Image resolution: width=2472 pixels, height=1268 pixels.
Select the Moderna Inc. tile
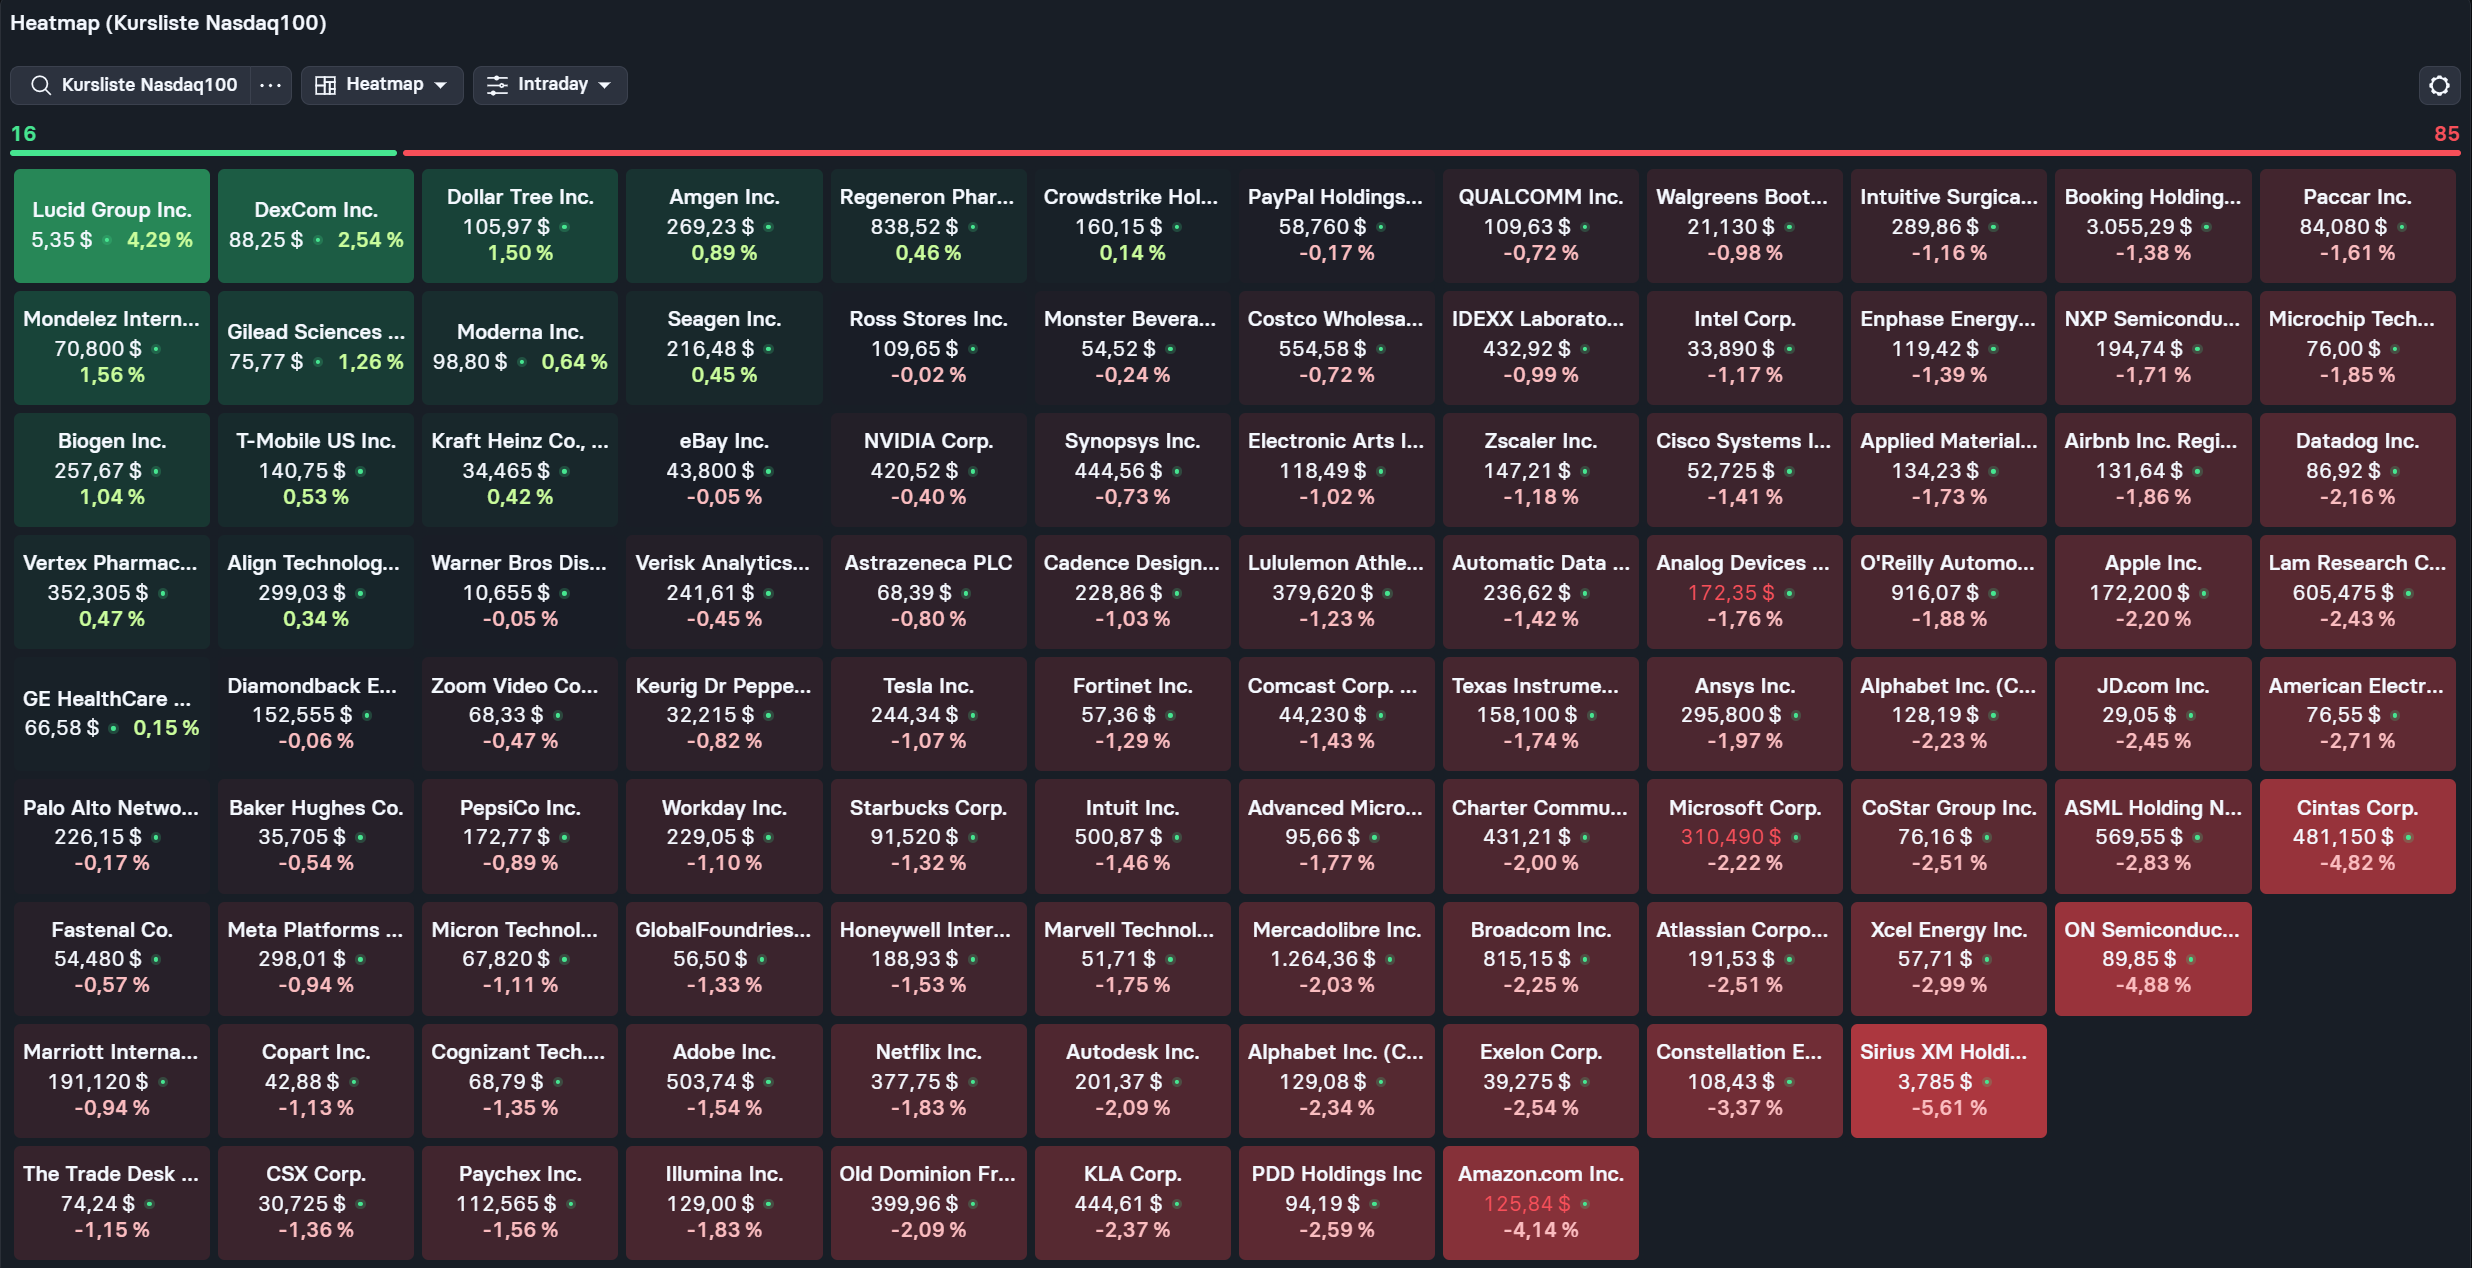(520, 348)
